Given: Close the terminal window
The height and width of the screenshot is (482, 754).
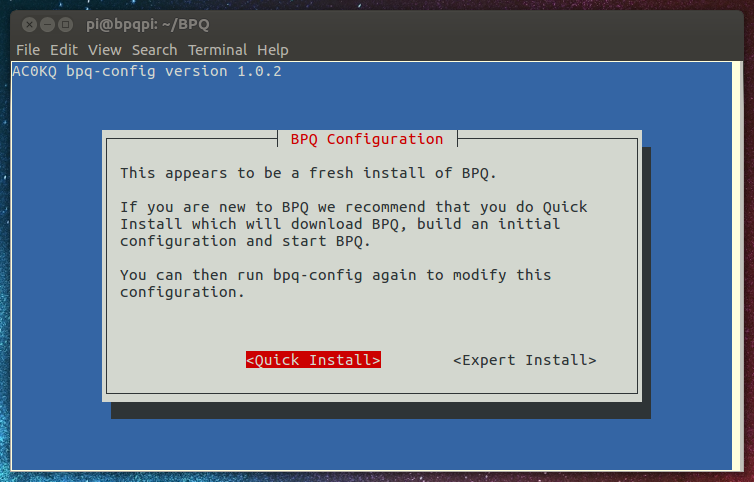Looking at the screenshot, I should 29,24.
